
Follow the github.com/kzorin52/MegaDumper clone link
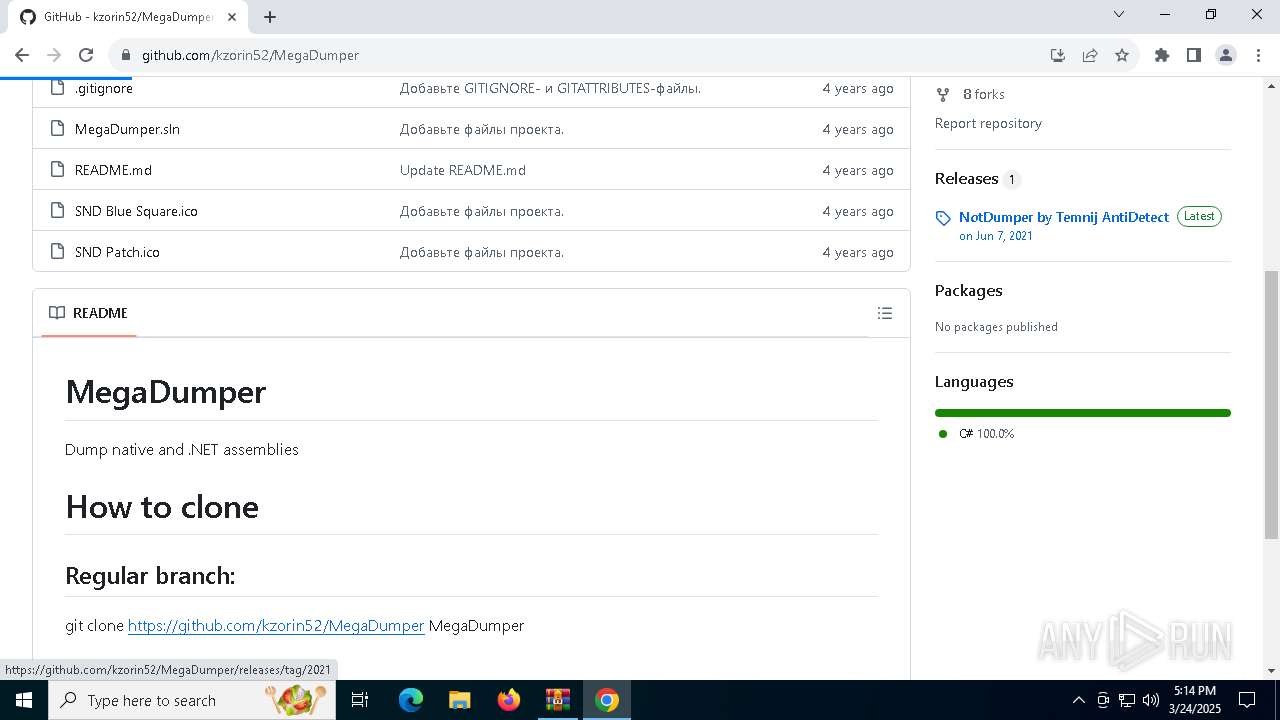pyautogui.click(x=276, y=625)
